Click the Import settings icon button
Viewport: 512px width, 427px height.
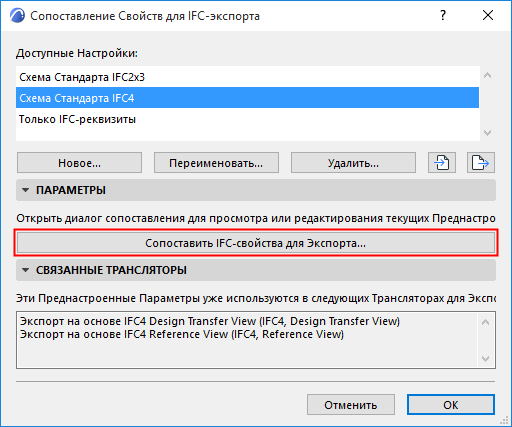coord(442,163)
